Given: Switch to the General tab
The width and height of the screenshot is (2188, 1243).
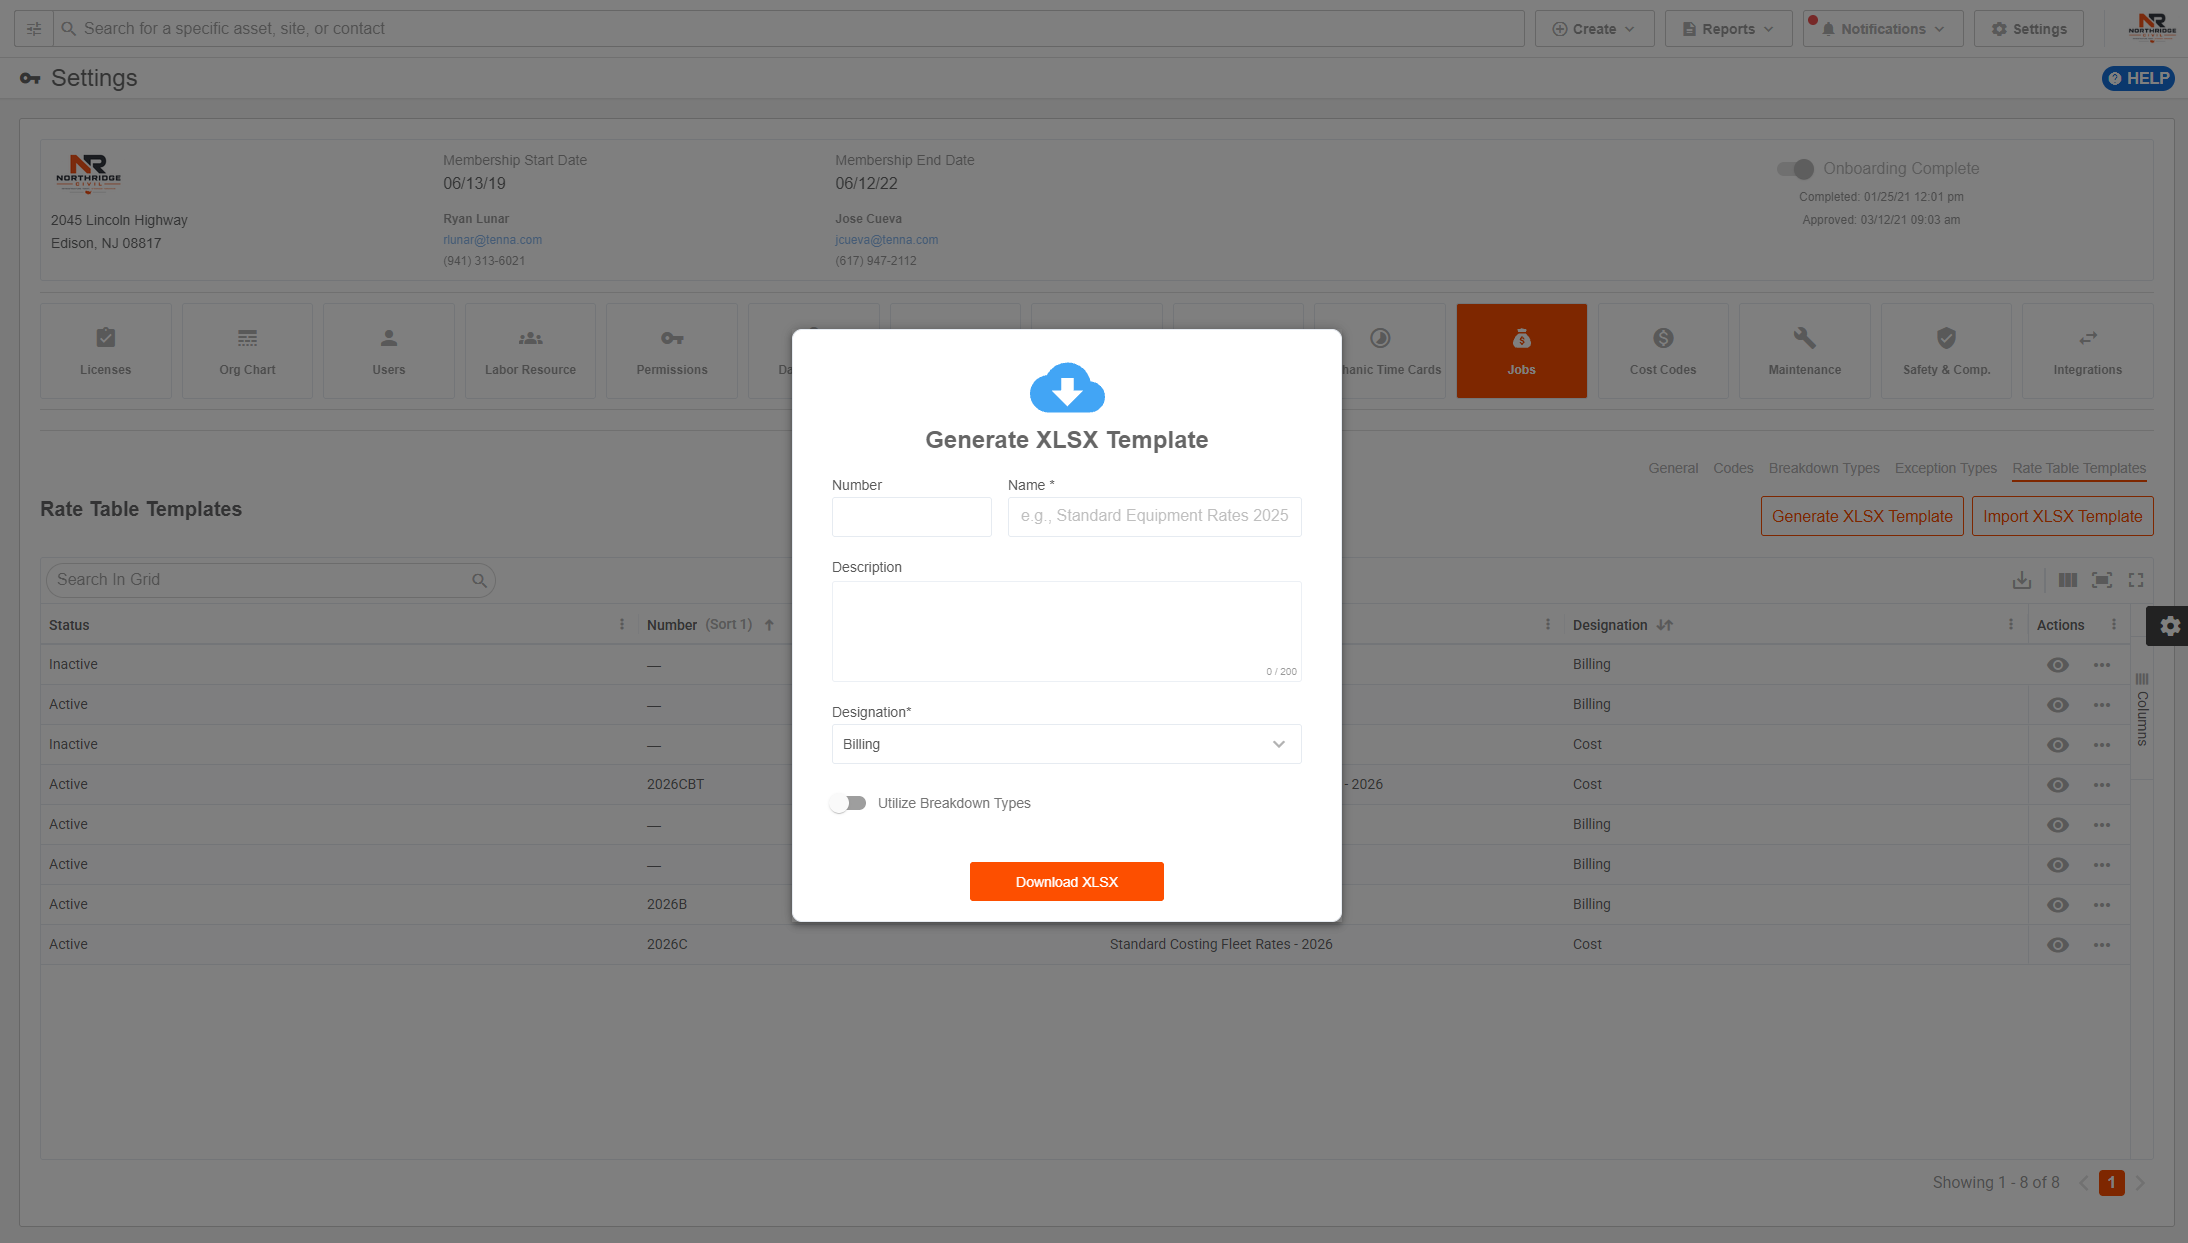Looking at the screenshot, I should point(1673,468).
